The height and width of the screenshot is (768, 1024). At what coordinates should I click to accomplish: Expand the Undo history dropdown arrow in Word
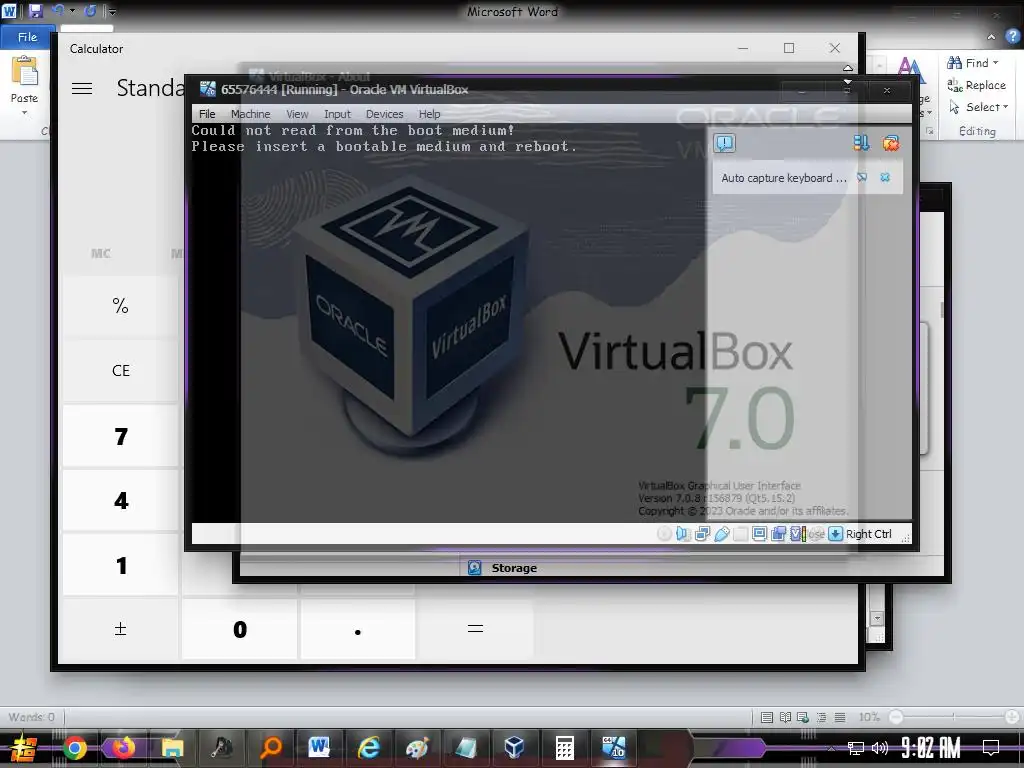coord(72,10)
